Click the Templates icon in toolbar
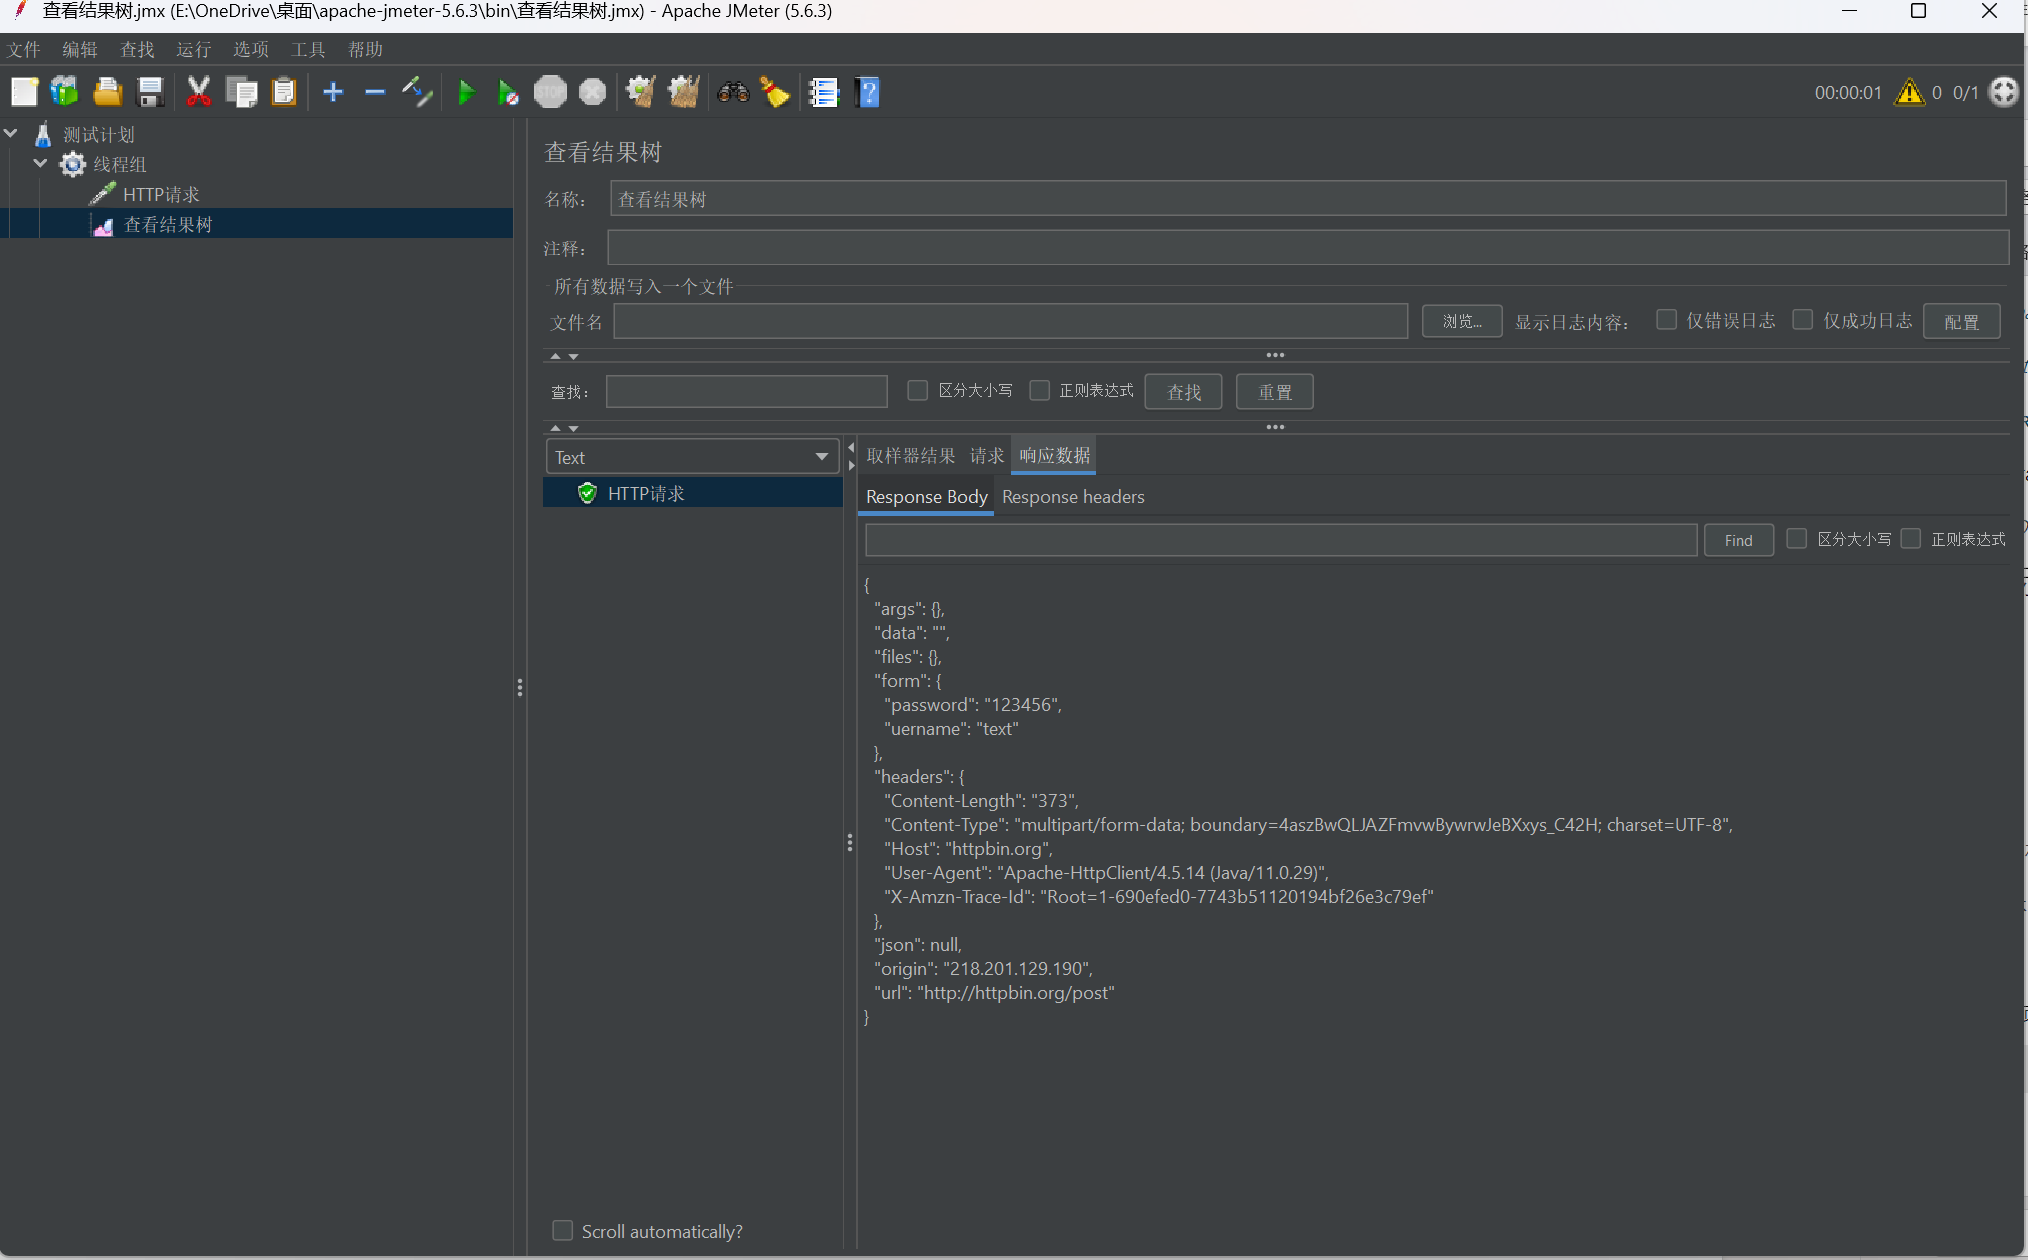The image size is (2028, 1260). click(65, 93)
